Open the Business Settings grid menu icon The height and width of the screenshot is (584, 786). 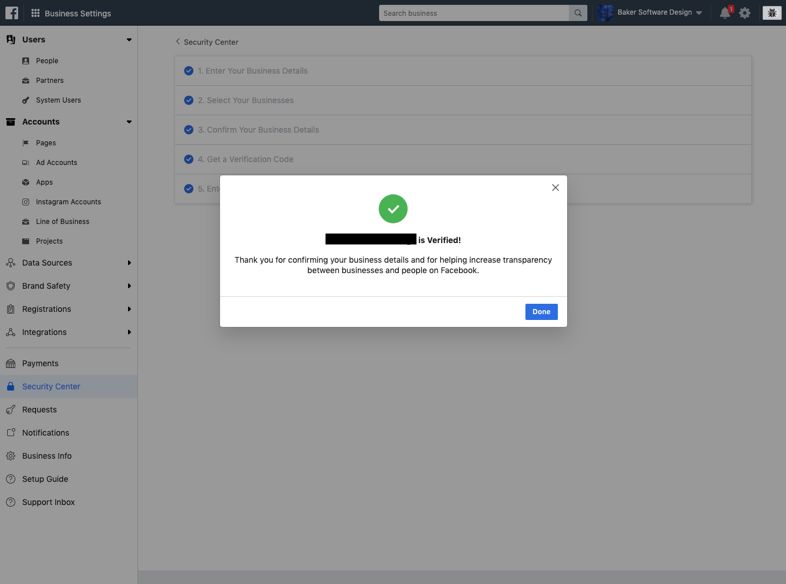[x=35, y=13]
